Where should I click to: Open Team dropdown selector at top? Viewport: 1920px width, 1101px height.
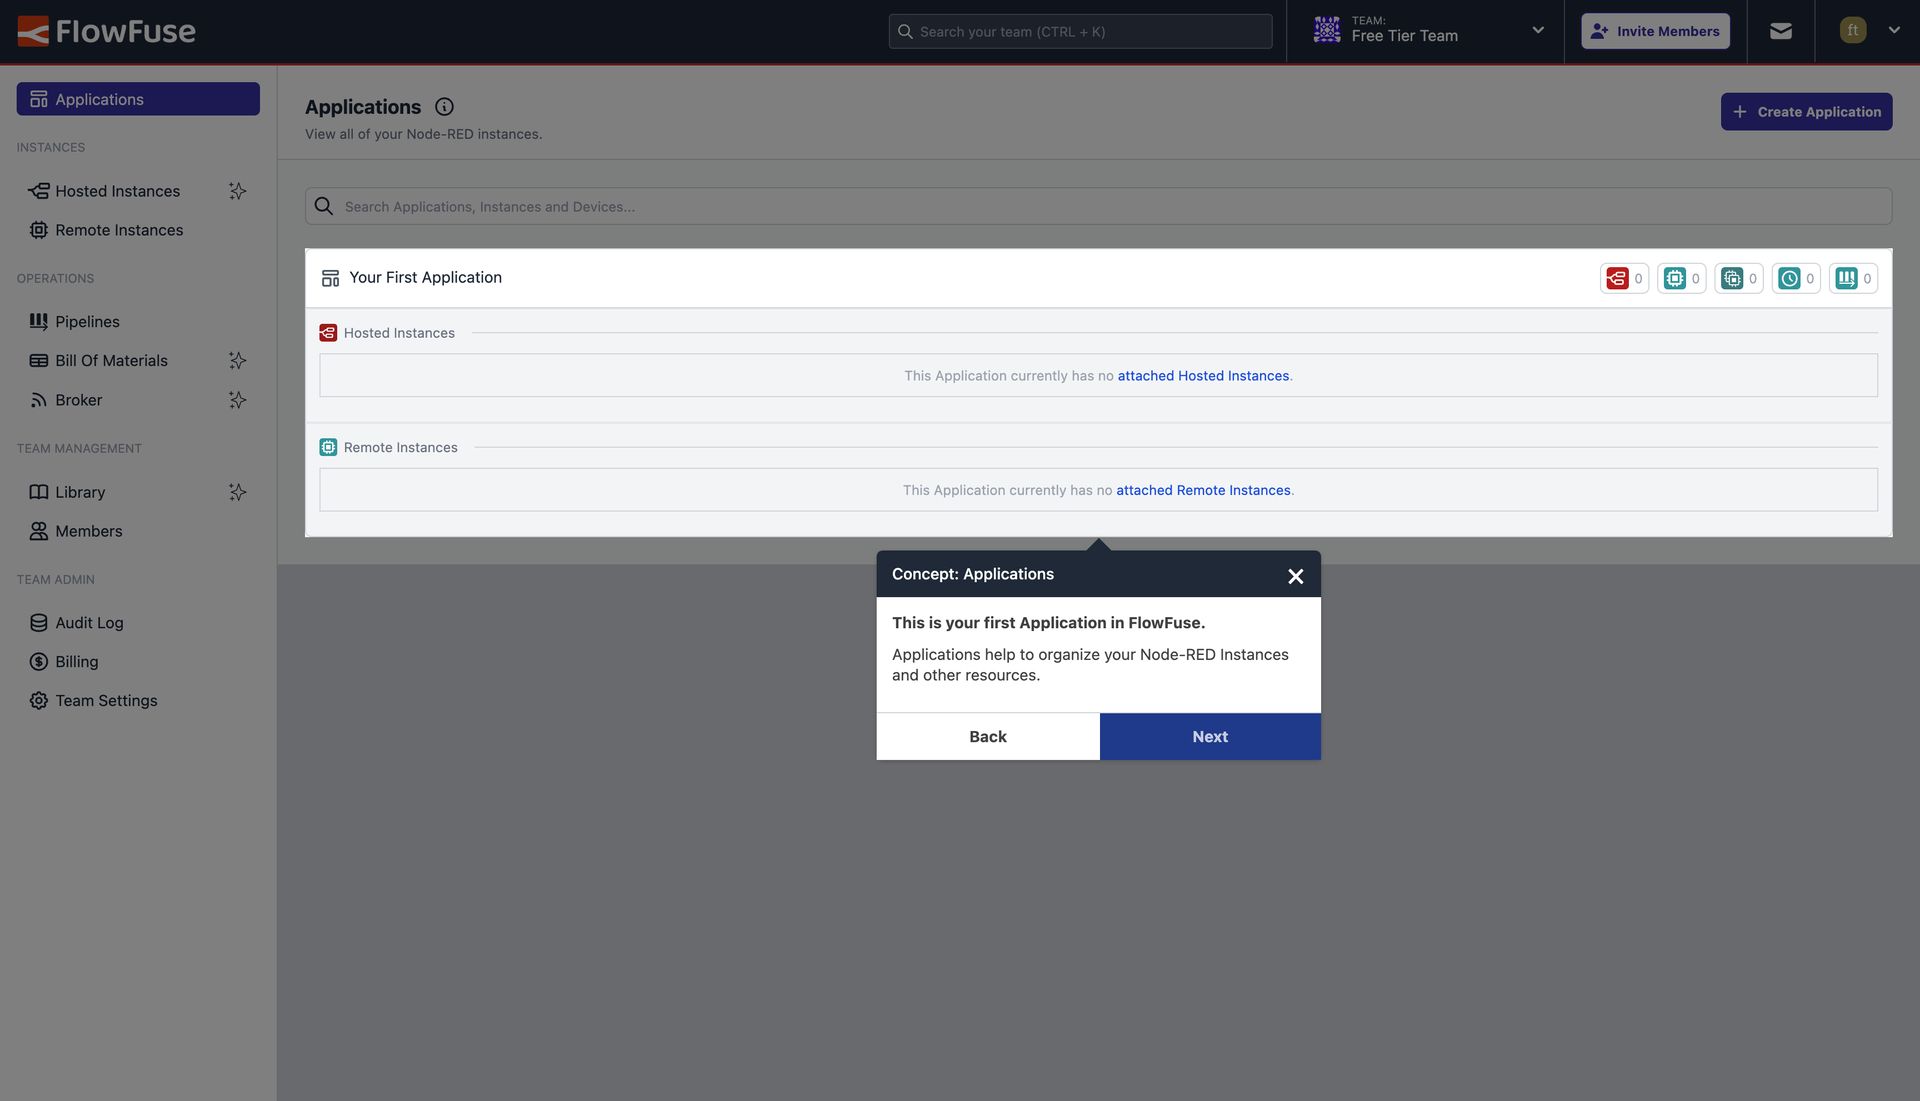click(1539, 30)
